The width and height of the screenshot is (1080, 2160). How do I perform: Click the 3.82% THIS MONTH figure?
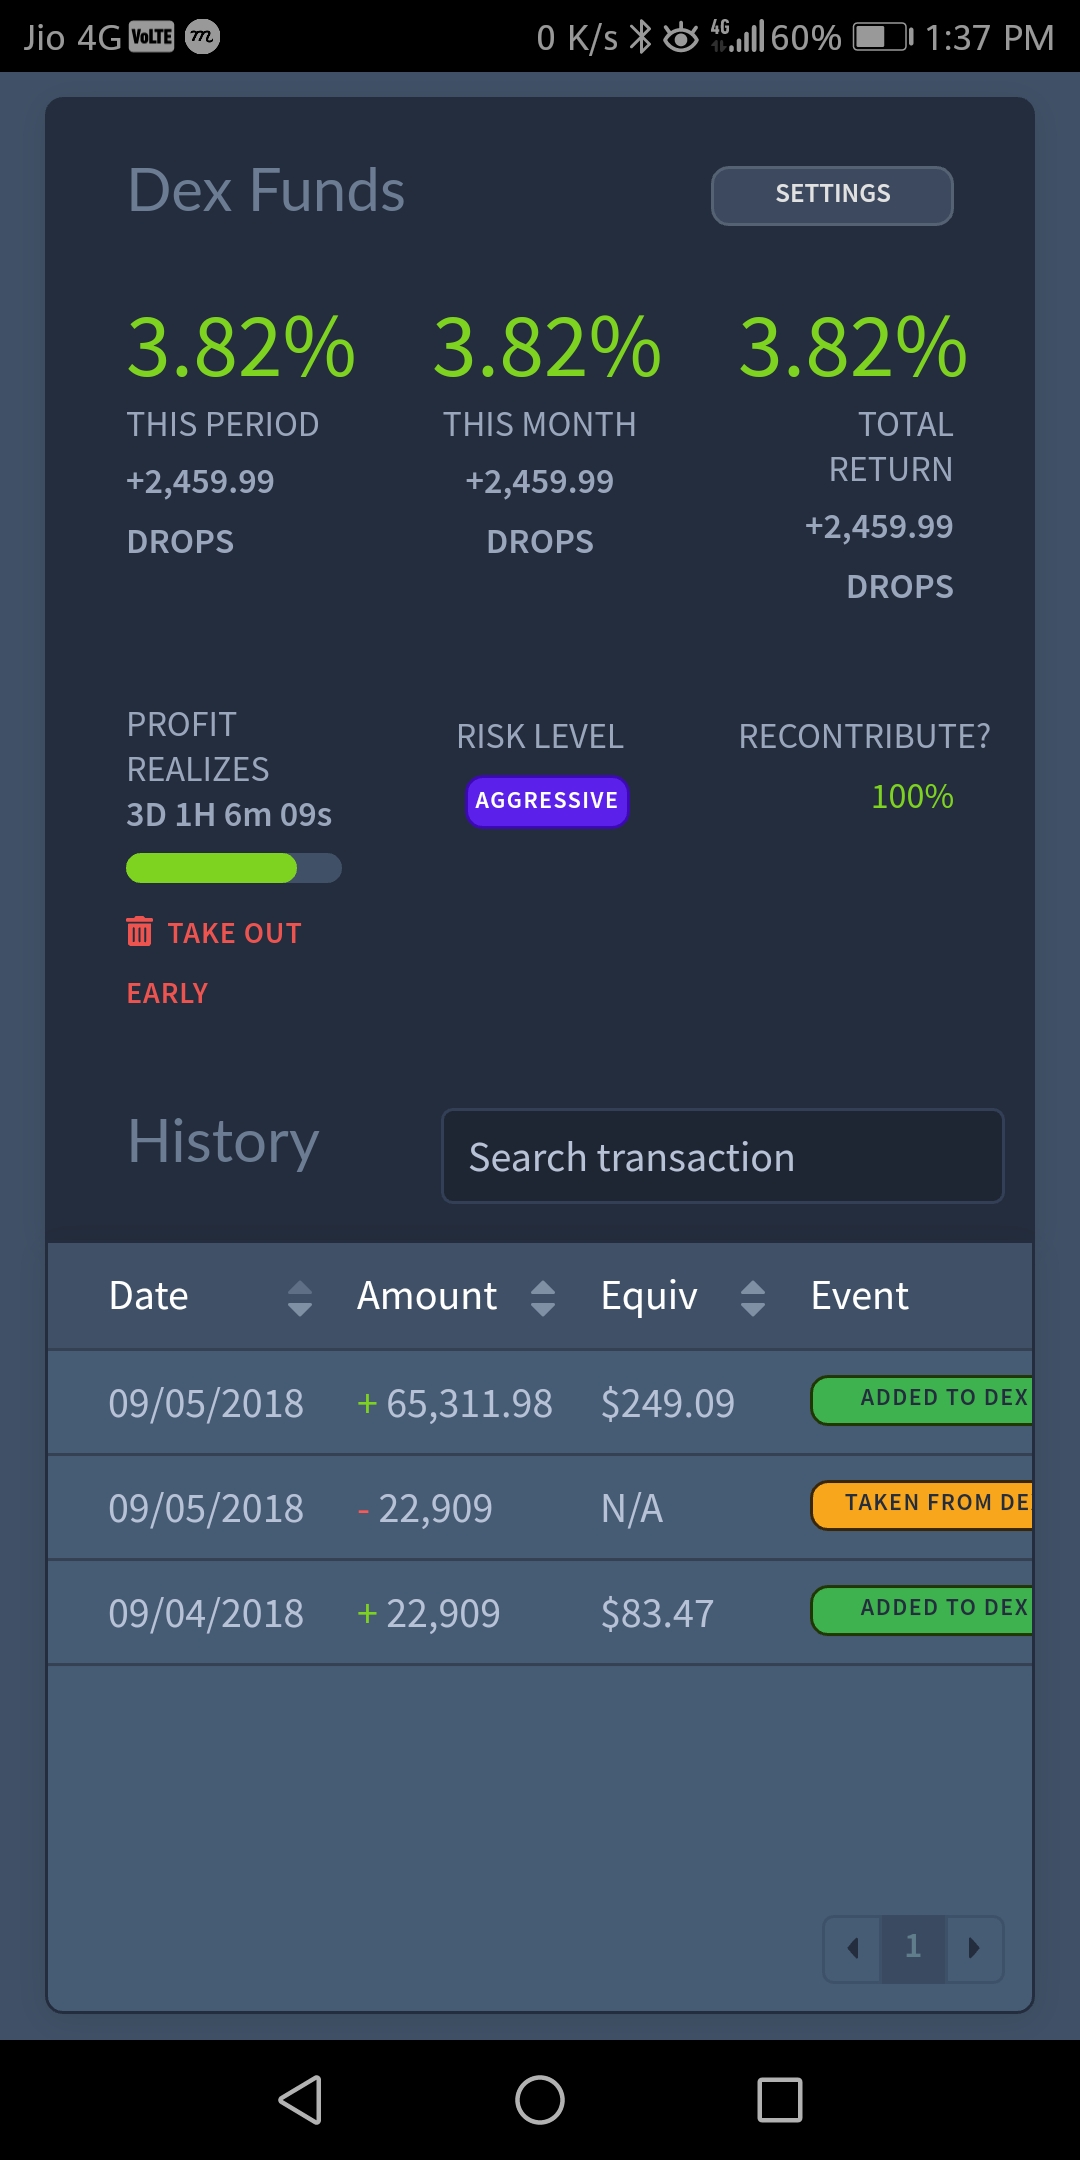(547, 347)
